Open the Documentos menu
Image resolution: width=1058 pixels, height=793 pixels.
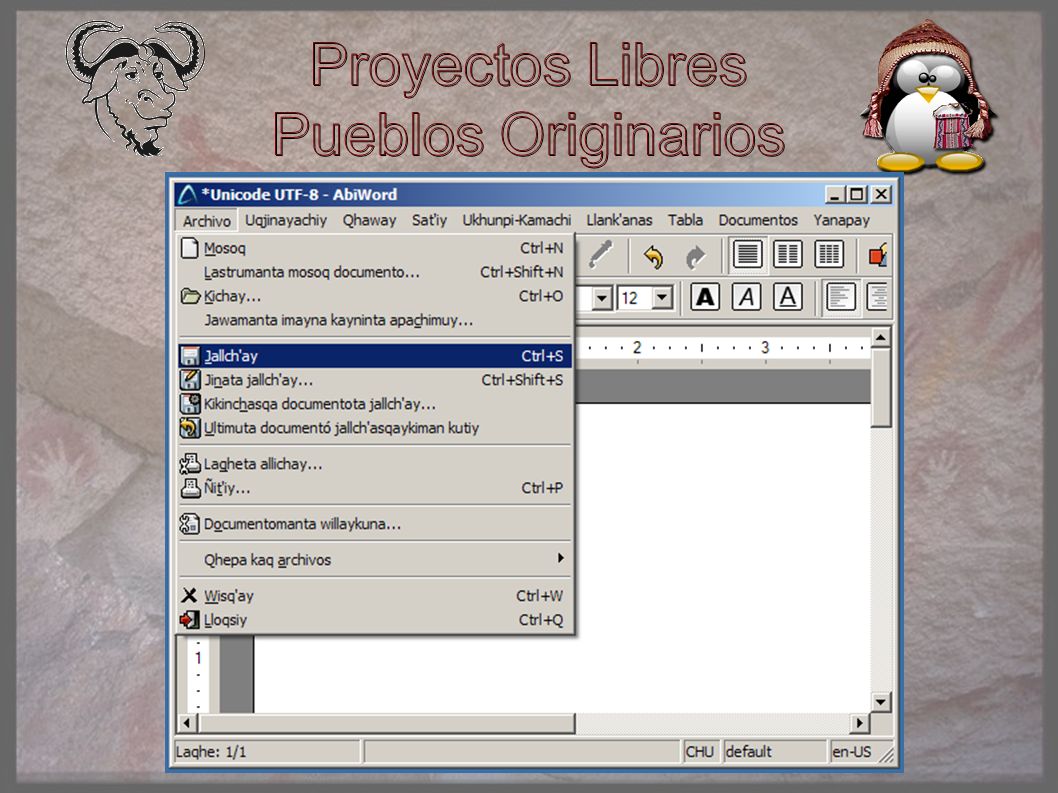(758, 220)
